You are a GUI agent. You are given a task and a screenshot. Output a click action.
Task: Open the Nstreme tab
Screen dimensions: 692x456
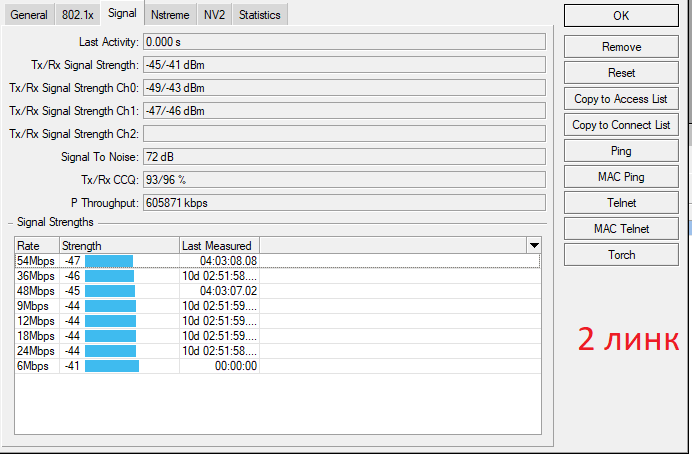pyautogui.click(x=170, y=14)
